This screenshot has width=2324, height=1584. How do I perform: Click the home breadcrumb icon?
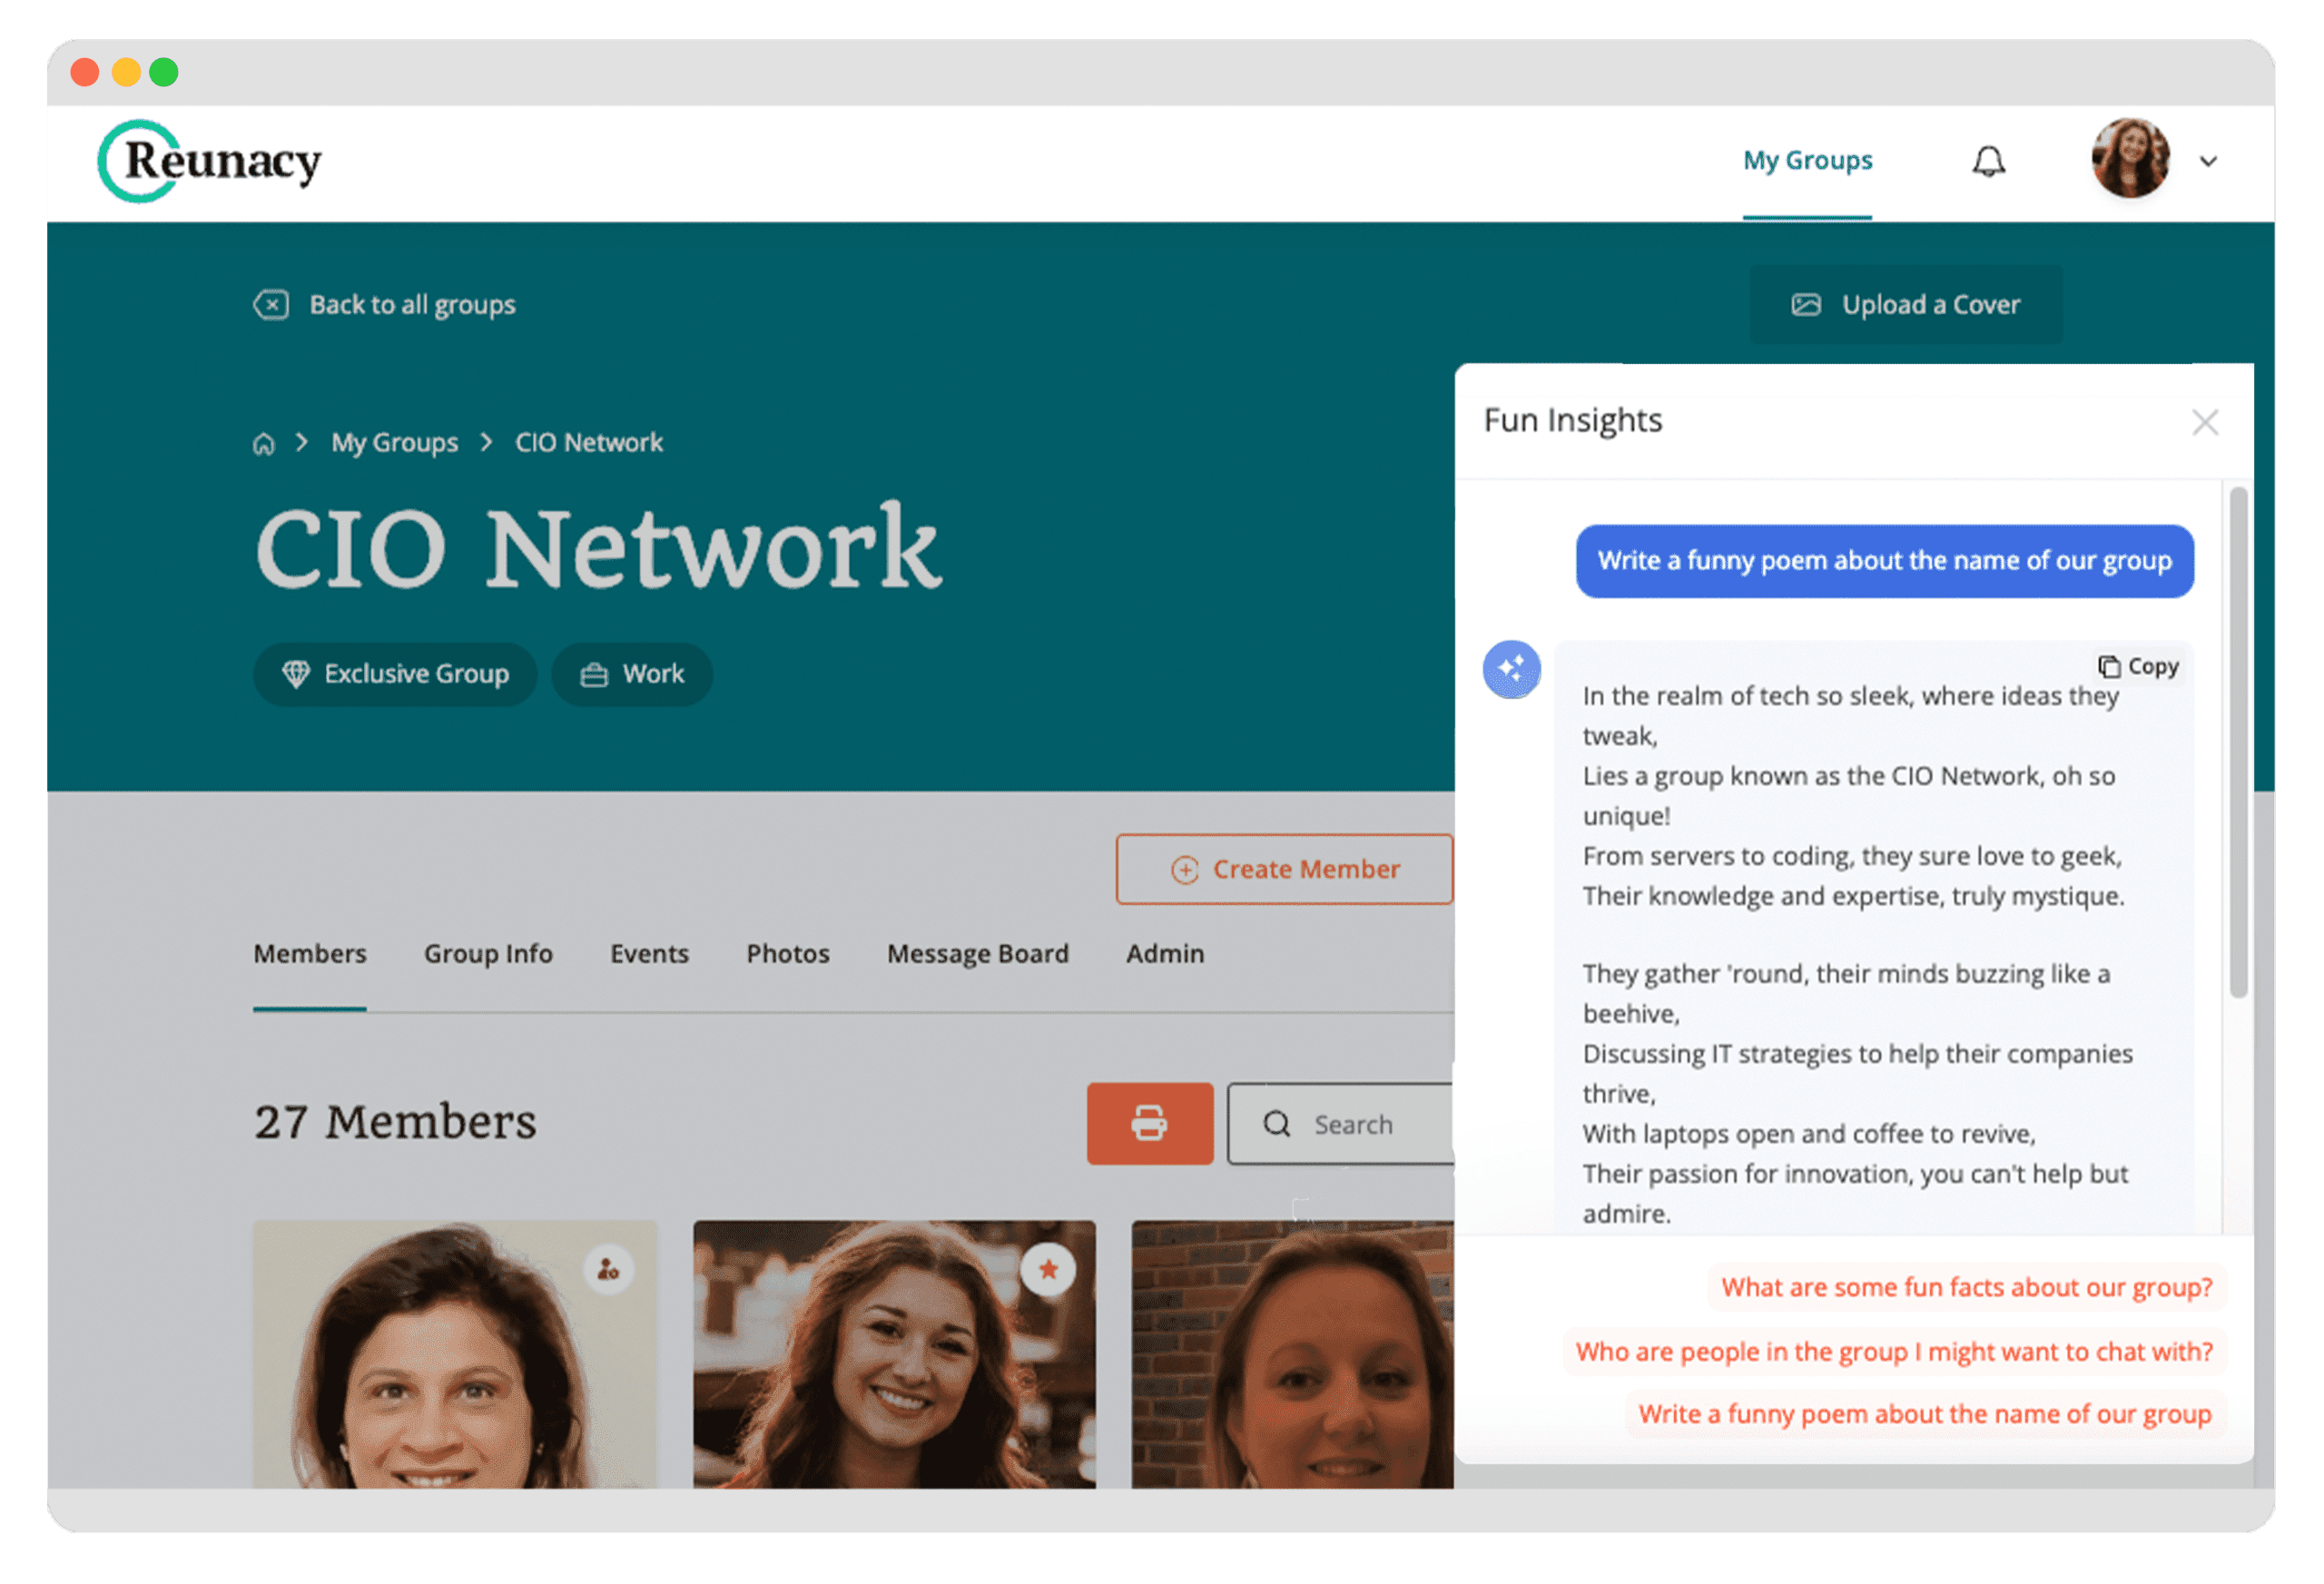click(x=263, y=443)
